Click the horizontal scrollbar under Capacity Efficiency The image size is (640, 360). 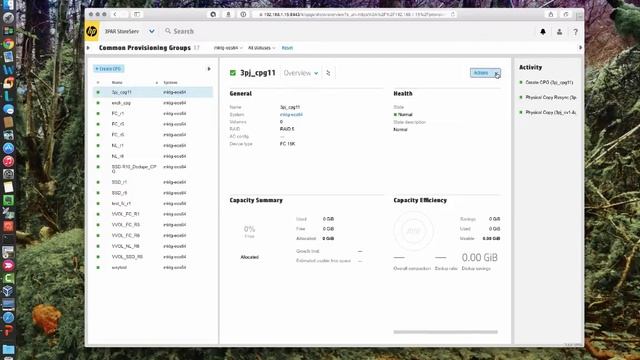point(445,332)
